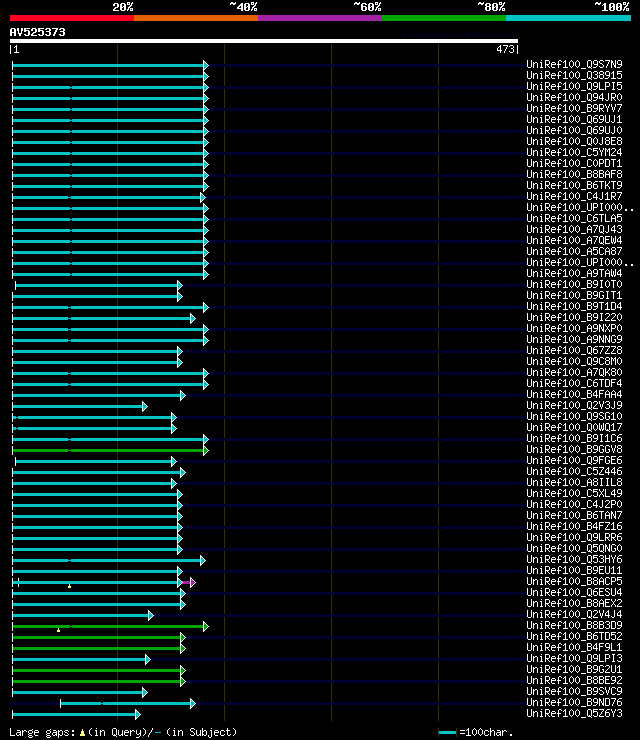Screen dimensions: 640x740
Task: Click the green alignment bar of UniRef100_B9GGV8
Action: [109, 451]
